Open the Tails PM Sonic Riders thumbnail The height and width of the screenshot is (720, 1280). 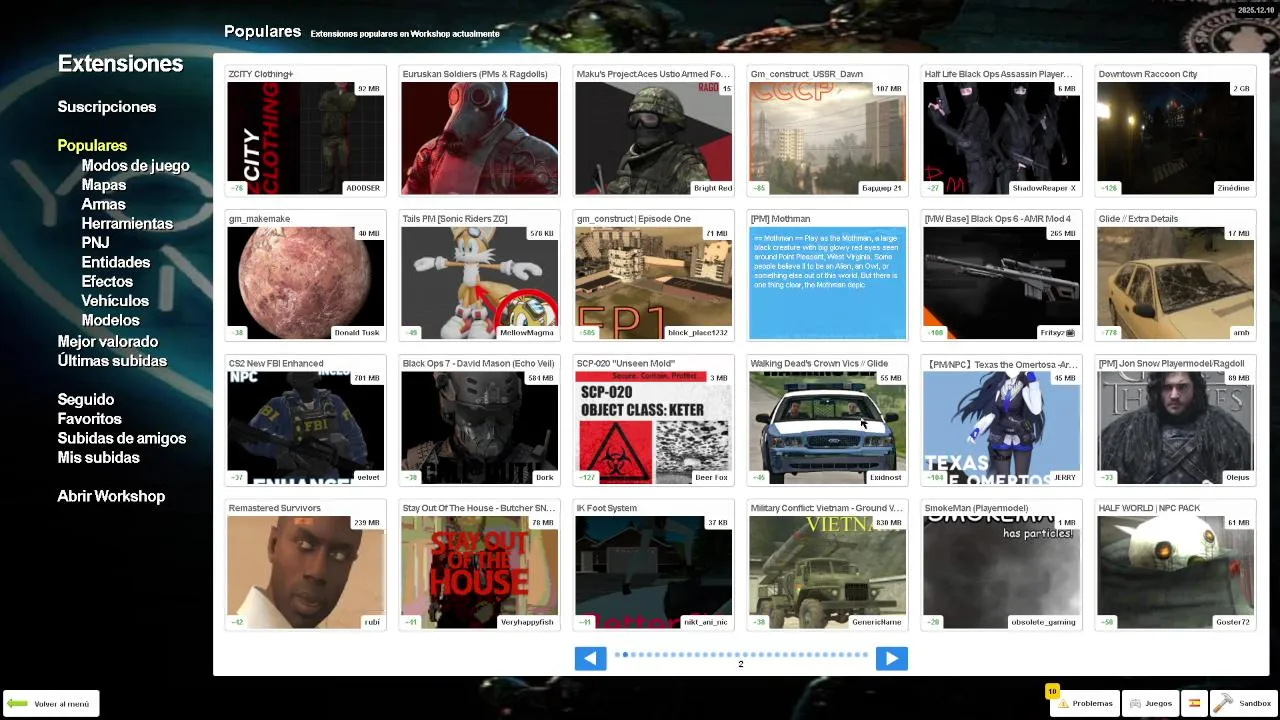click(x=479, y=283)
